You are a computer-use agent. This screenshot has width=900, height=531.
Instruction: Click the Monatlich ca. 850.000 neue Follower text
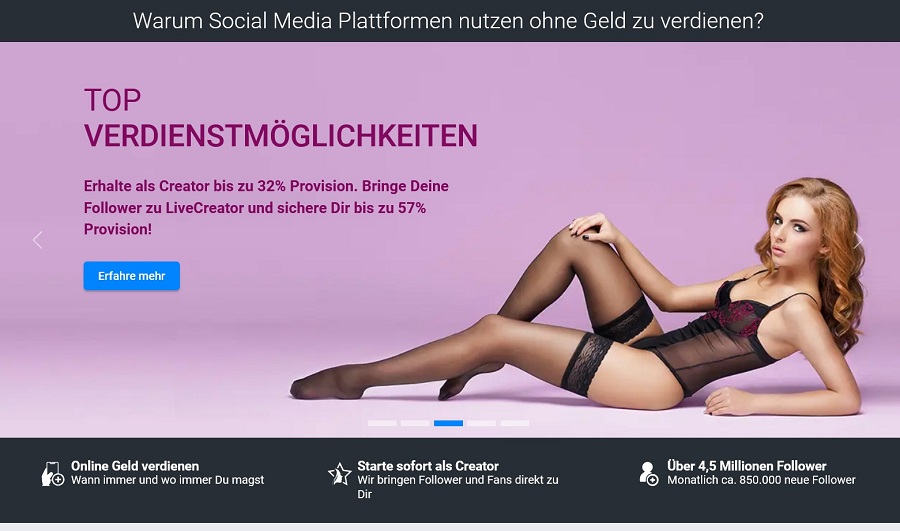click(x=761, y=480)
